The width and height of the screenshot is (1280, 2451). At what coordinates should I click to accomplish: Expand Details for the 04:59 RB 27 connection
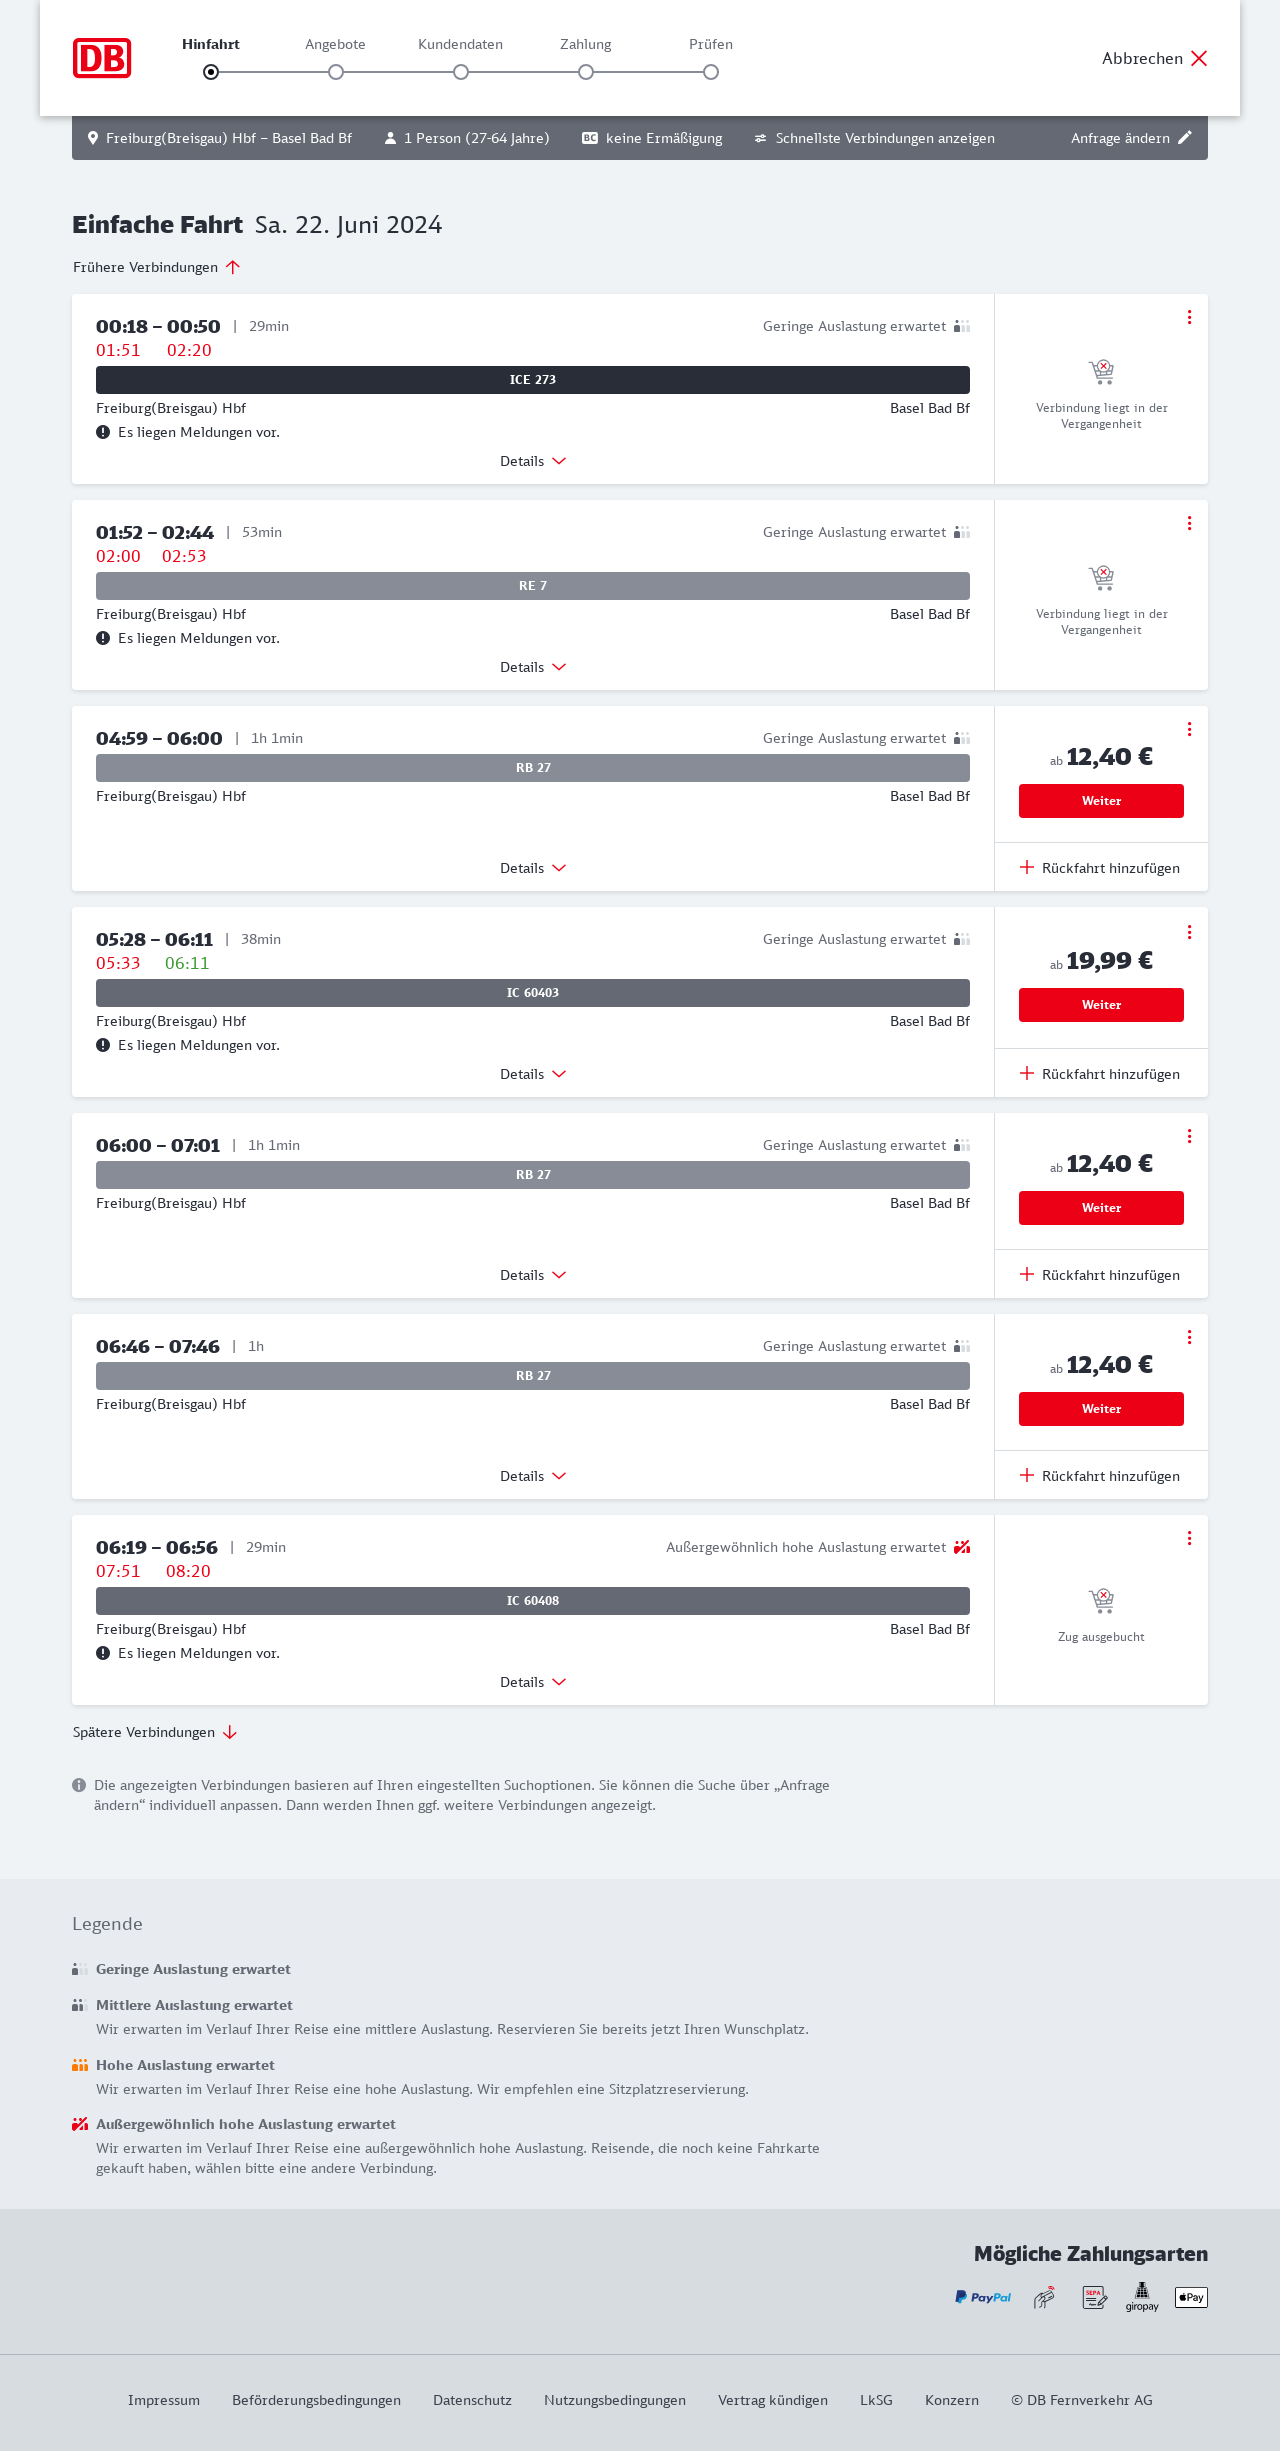[x=533, y=868]
